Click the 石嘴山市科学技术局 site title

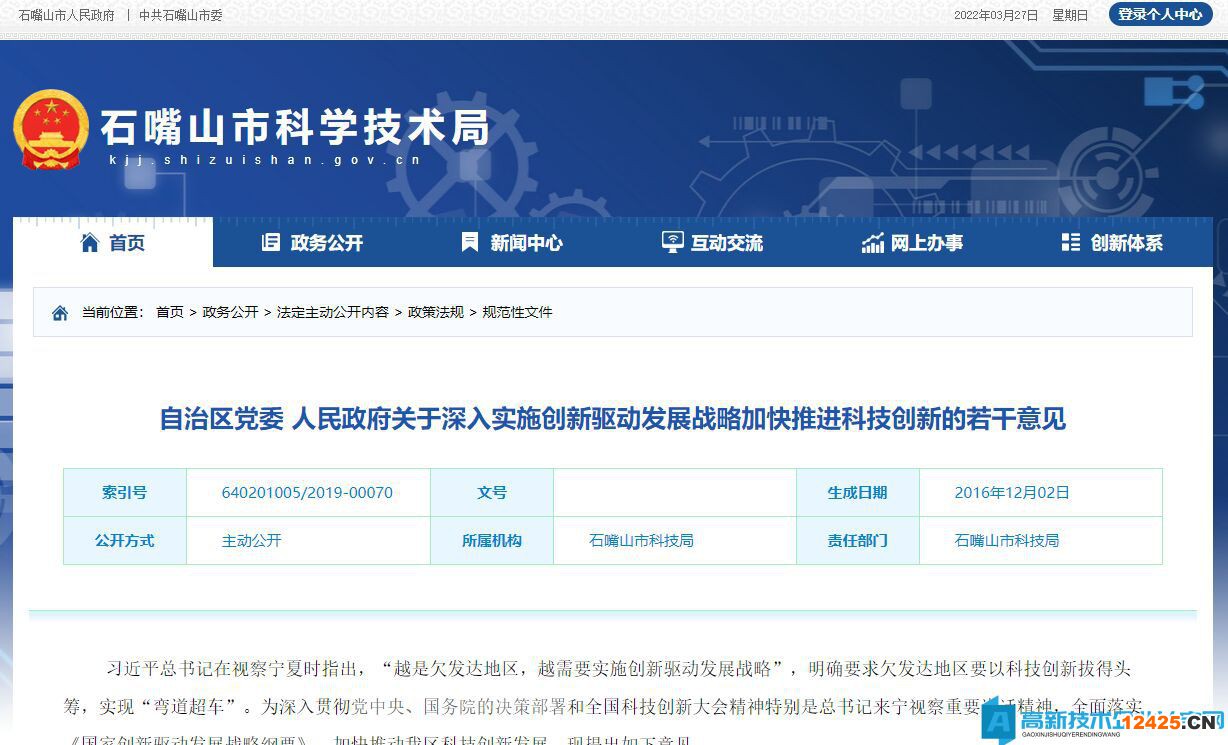click(x=295, y=128)
